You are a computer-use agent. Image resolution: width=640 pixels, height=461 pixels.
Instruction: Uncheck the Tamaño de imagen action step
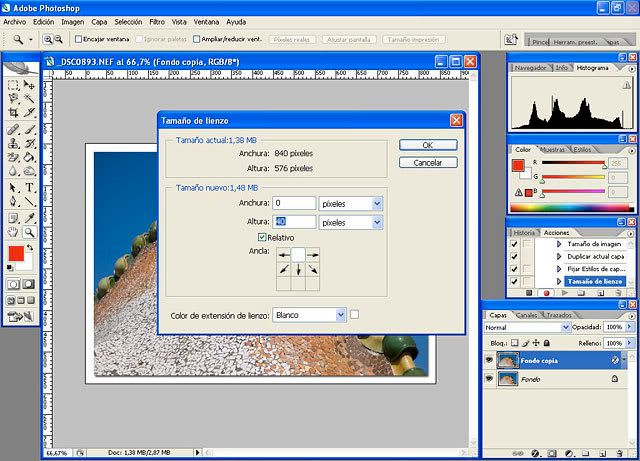click(x=514, y=244)
